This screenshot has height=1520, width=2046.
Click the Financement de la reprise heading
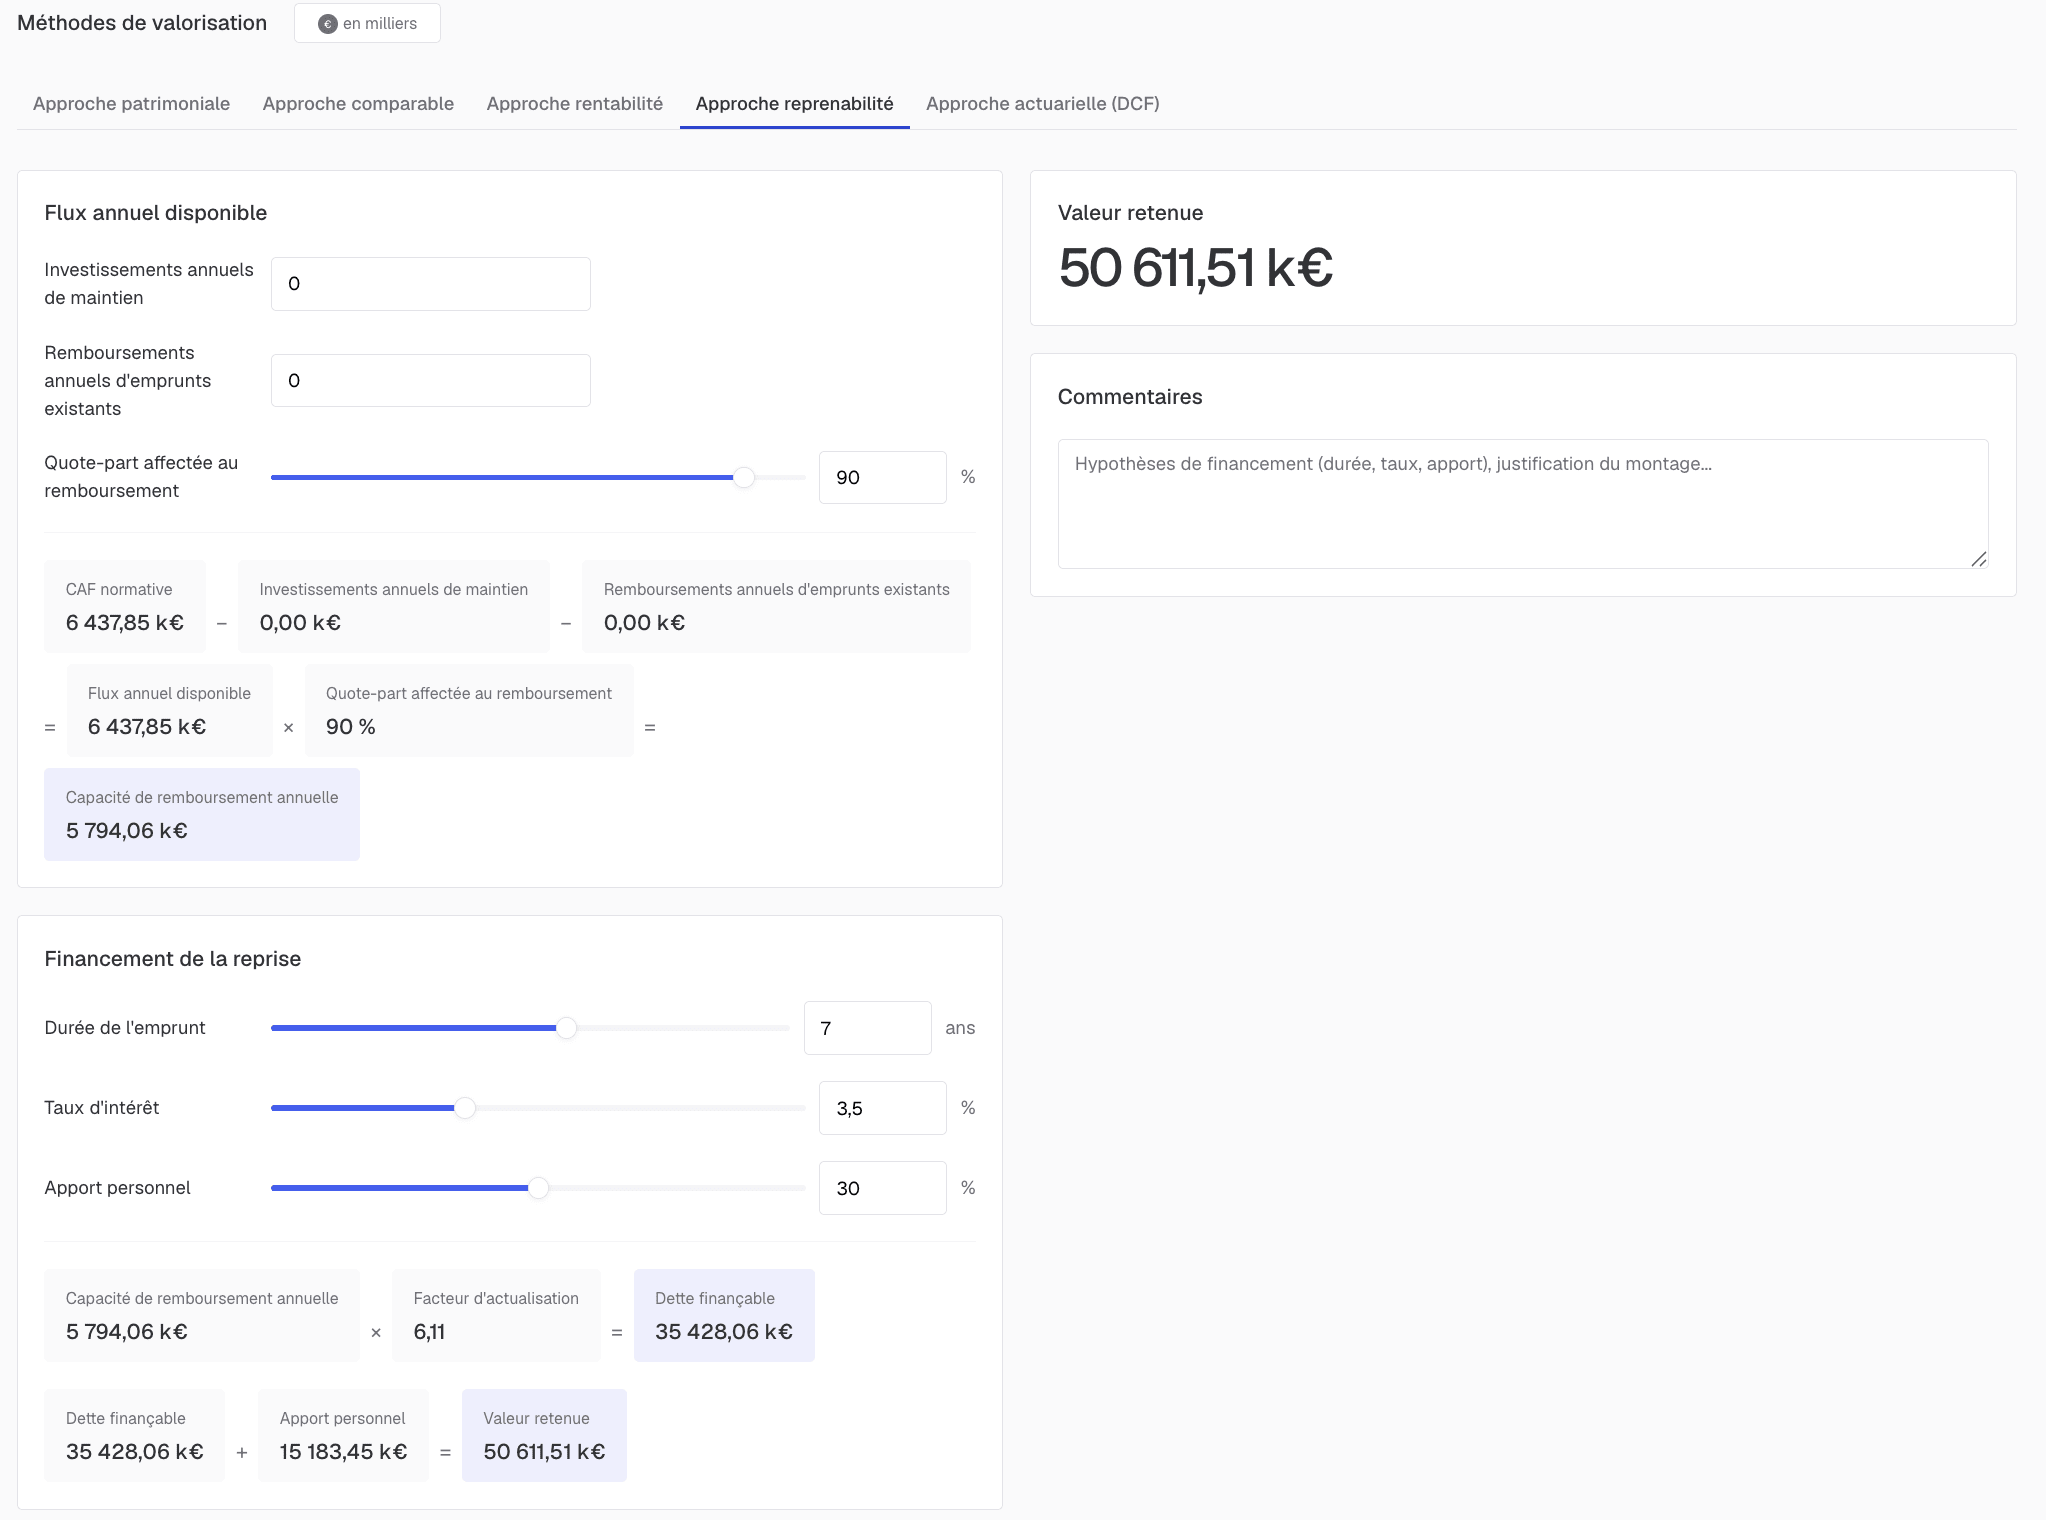173,959
